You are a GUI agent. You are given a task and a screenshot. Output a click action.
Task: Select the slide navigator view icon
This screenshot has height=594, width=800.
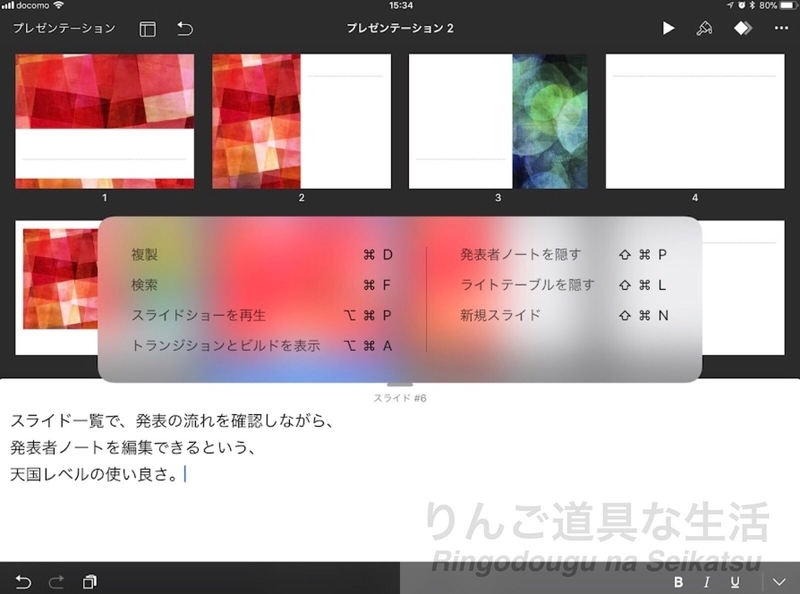click(146, 29)
